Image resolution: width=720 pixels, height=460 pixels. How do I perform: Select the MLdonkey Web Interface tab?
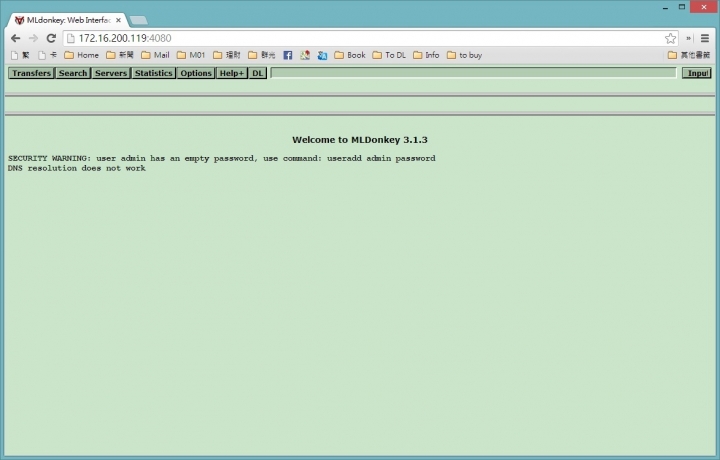pyautogui.click(x=68, y=20)
